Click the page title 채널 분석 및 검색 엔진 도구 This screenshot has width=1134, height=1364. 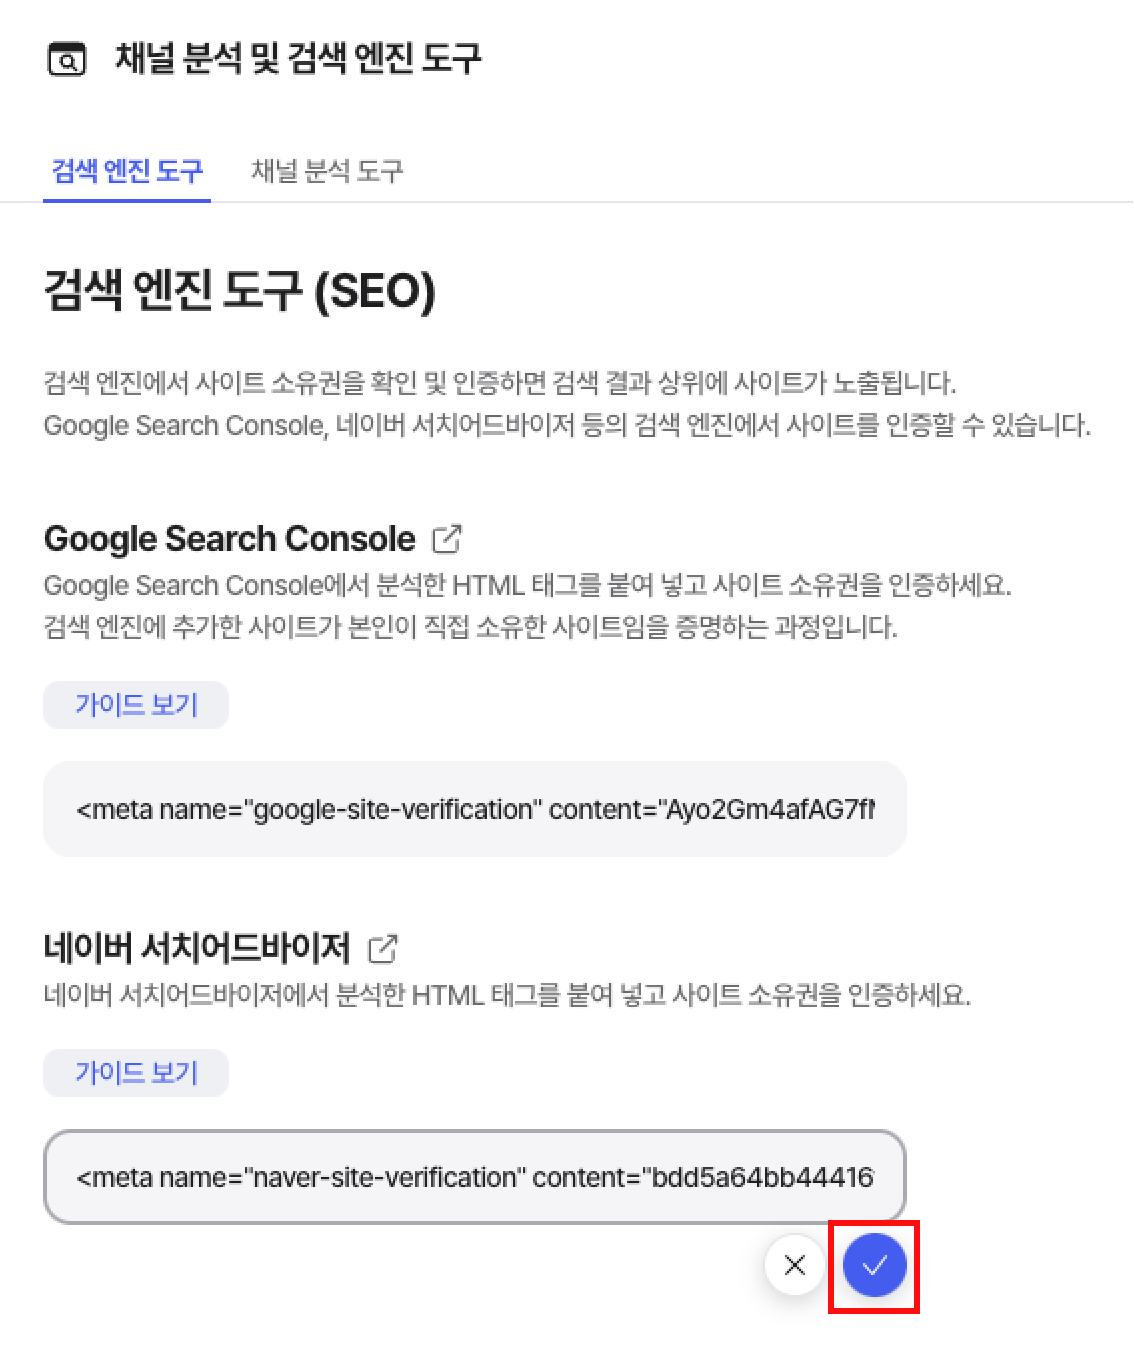click(298, 58)
